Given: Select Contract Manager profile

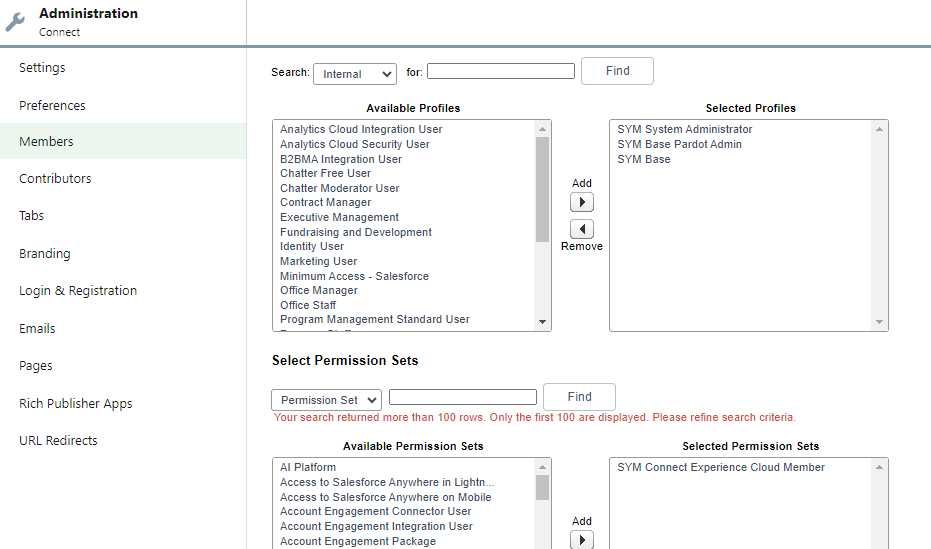Looking at the screenshot, I should point(325,202).
